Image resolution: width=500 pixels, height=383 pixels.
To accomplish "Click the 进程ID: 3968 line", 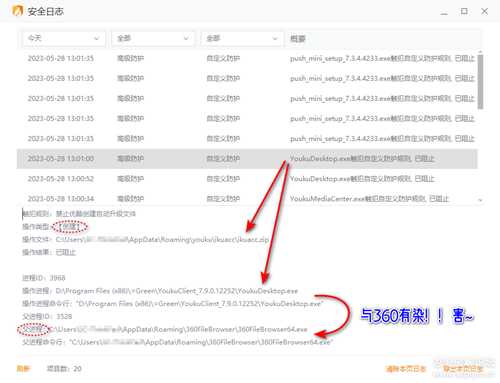I will click(44, 278).
